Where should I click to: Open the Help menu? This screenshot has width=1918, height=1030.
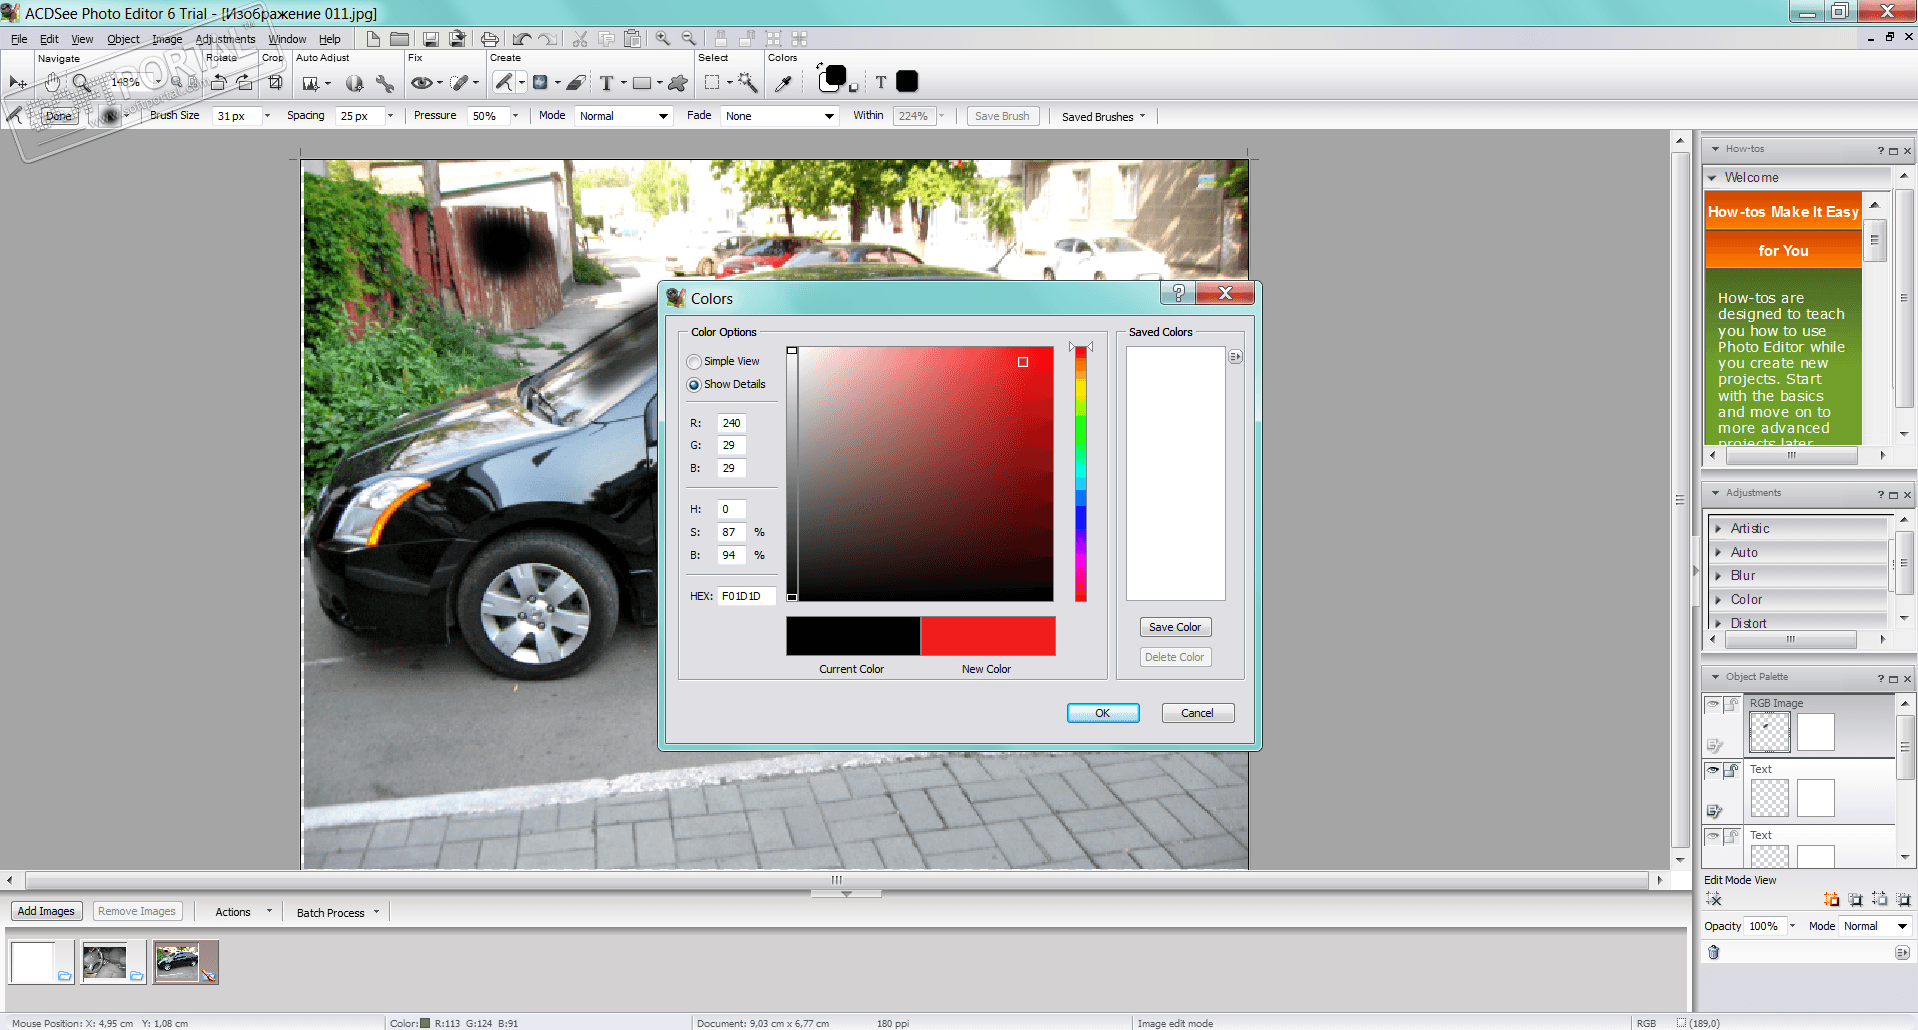330,40
